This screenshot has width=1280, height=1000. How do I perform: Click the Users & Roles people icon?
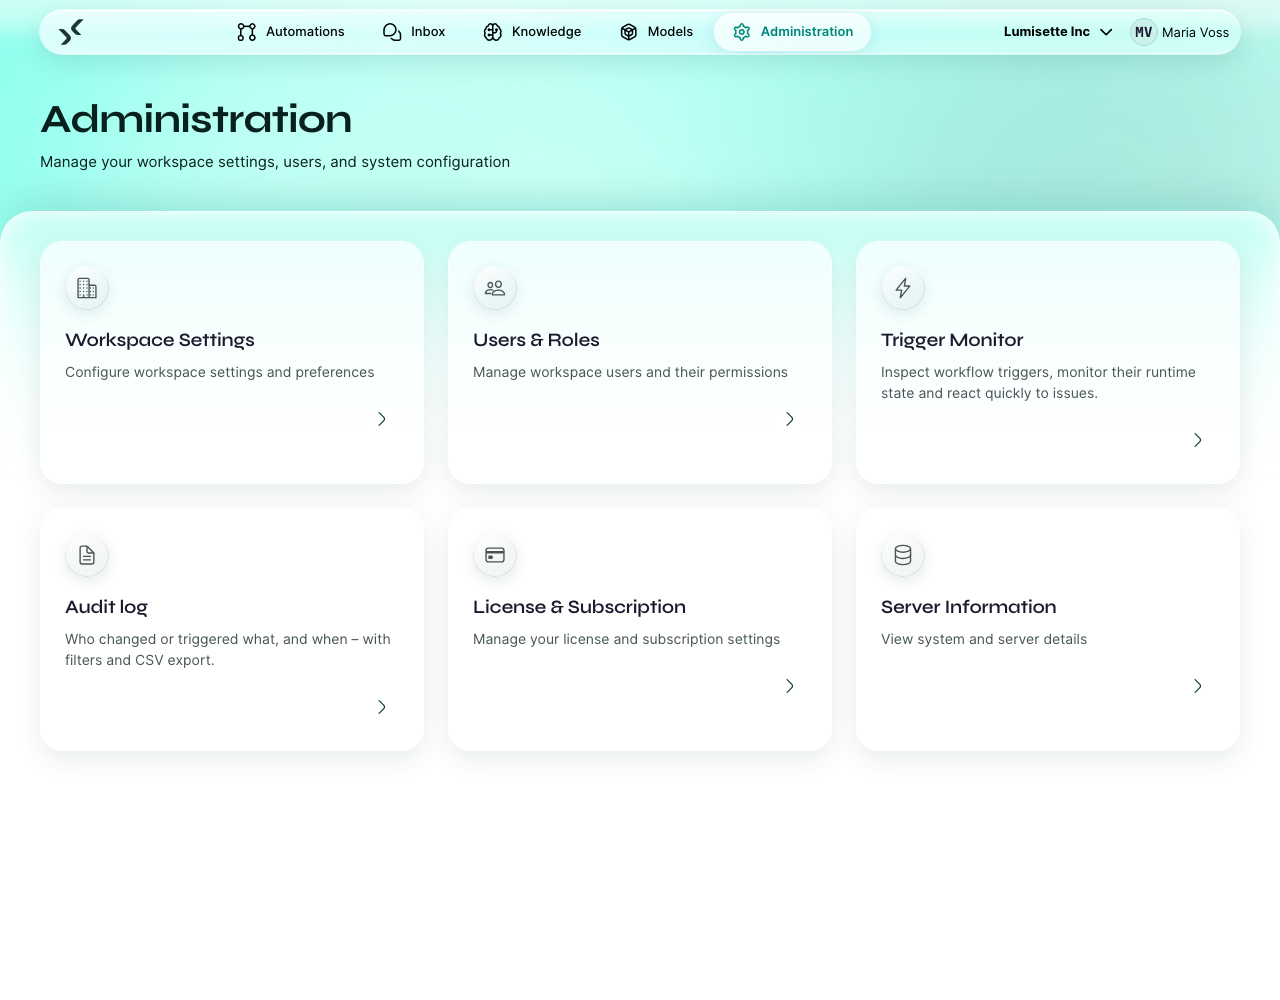click(x=495, y=288)
